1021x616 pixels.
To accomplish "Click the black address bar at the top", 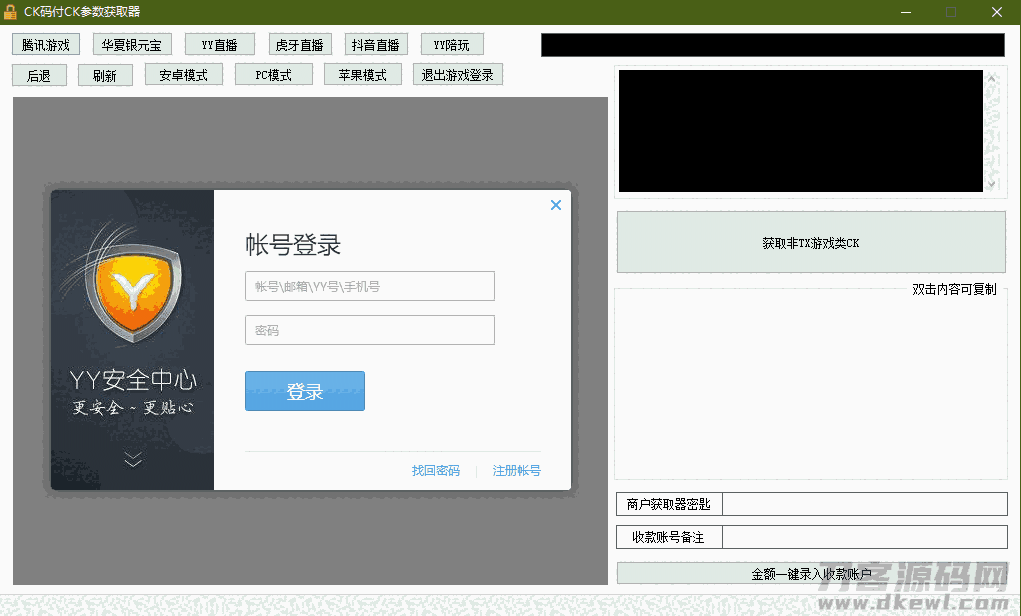I will [x=773, y=45].
